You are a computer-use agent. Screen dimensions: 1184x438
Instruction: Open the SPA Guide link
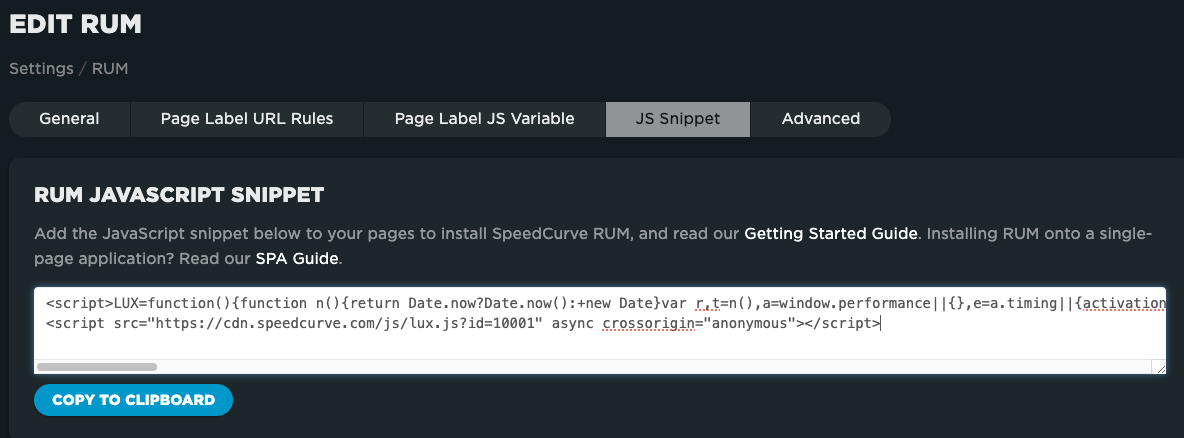tap(297, 258)
